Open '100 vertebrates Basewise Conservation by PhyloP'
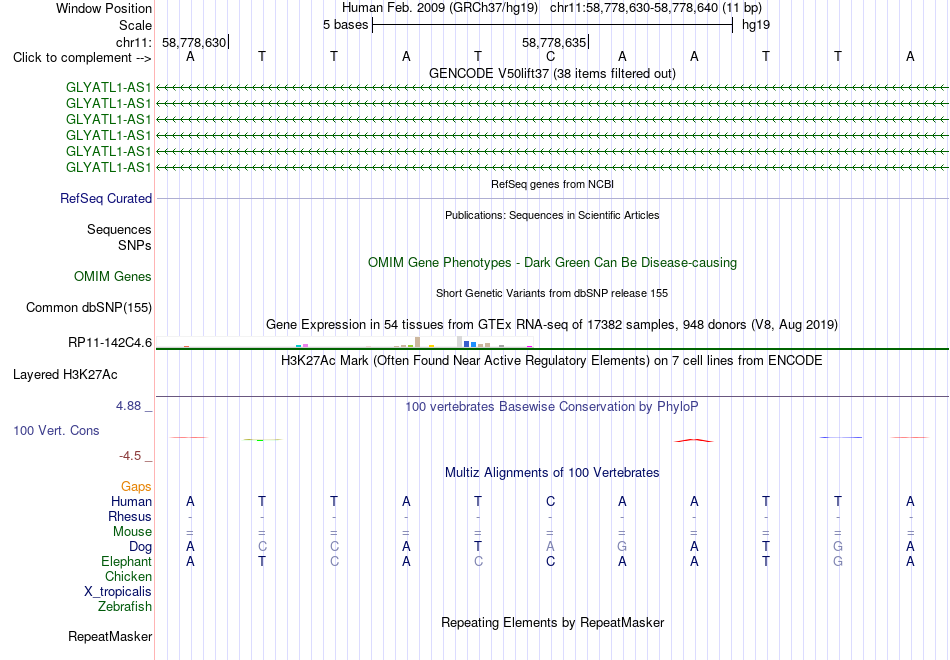Viewport: 950px width, 660px height. tap(552, 407)
